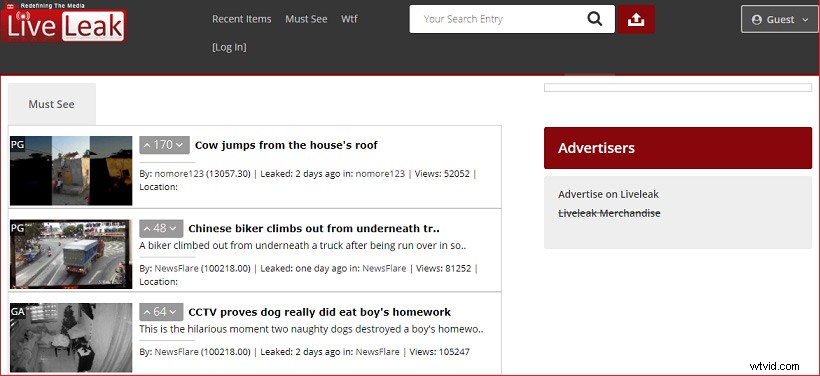Open the Wtf section
Screen dimensions: 820x376
[x=349, y=19]
